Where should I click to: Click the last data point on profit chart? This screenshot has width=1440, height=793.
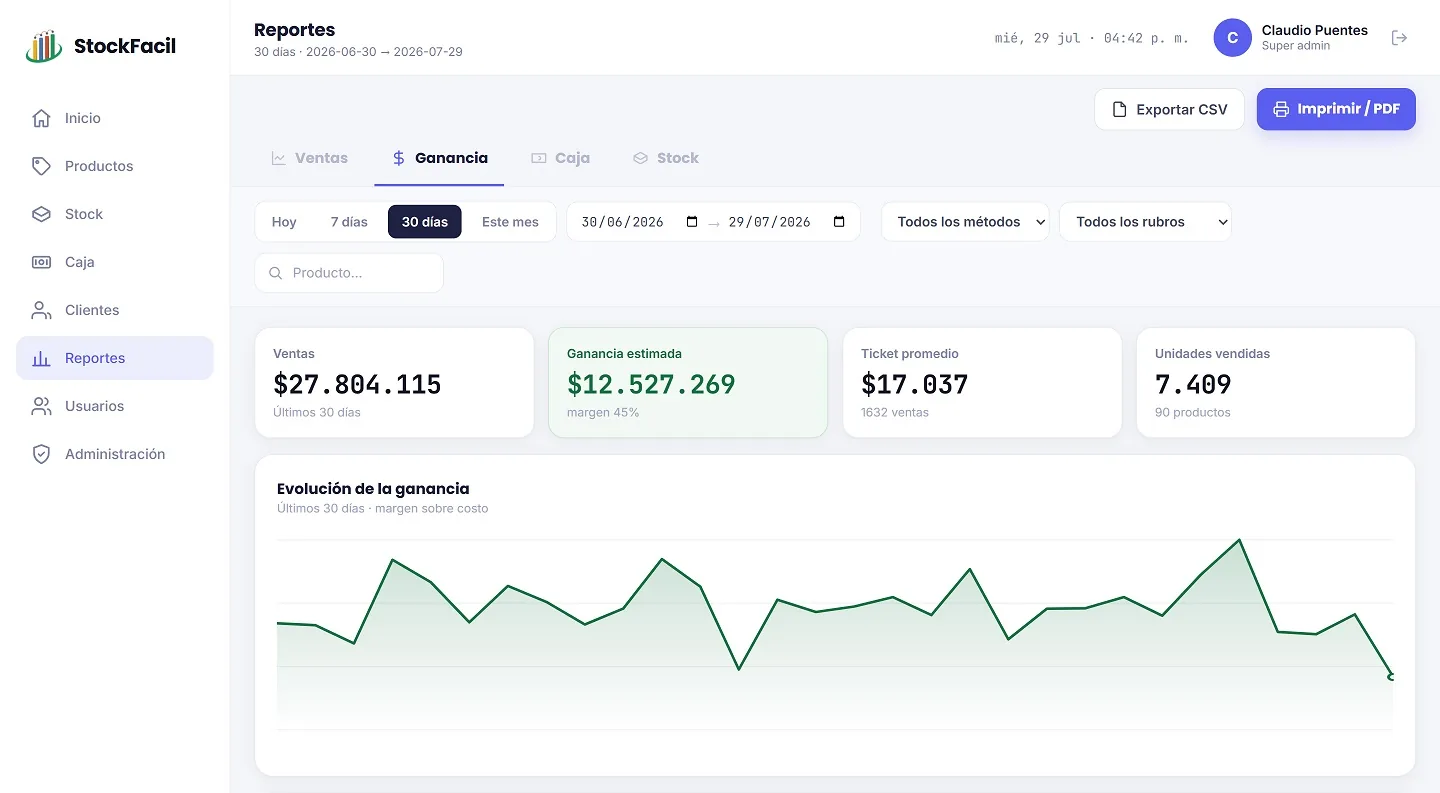(1391, 677)
